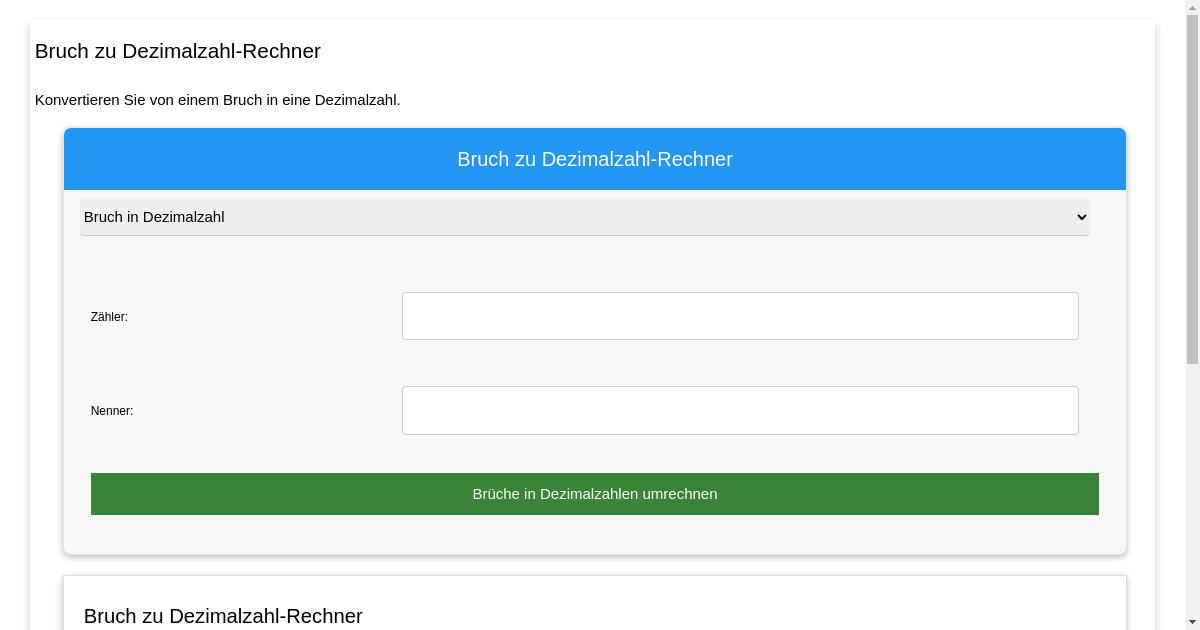
Task: Click the green conversion button
Action: coord(595,494)
